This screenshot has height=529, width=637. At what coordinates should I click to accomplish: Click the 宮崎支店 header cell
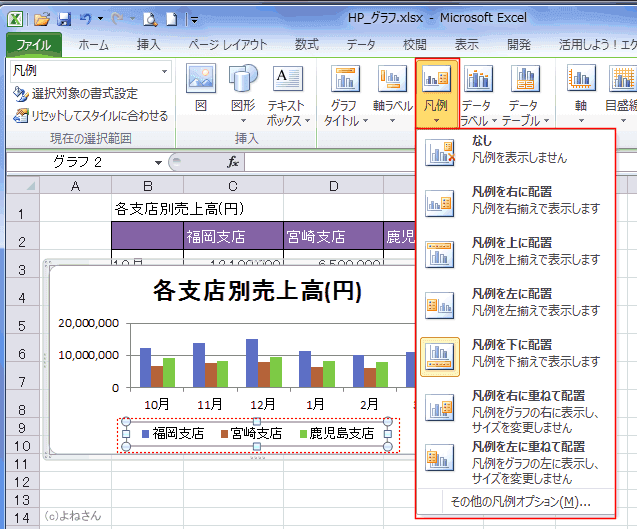point(333,236)
